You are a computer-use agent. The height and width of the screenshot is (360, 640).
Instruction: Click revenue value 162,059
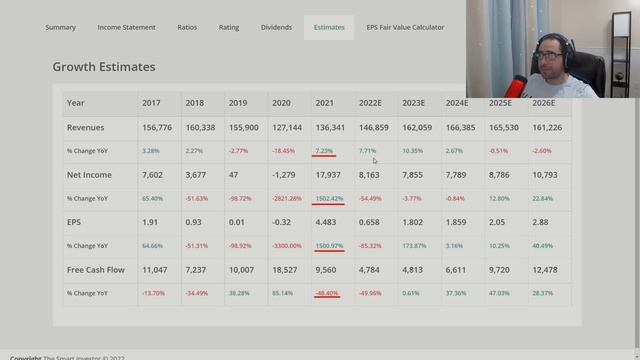(417, 127)
